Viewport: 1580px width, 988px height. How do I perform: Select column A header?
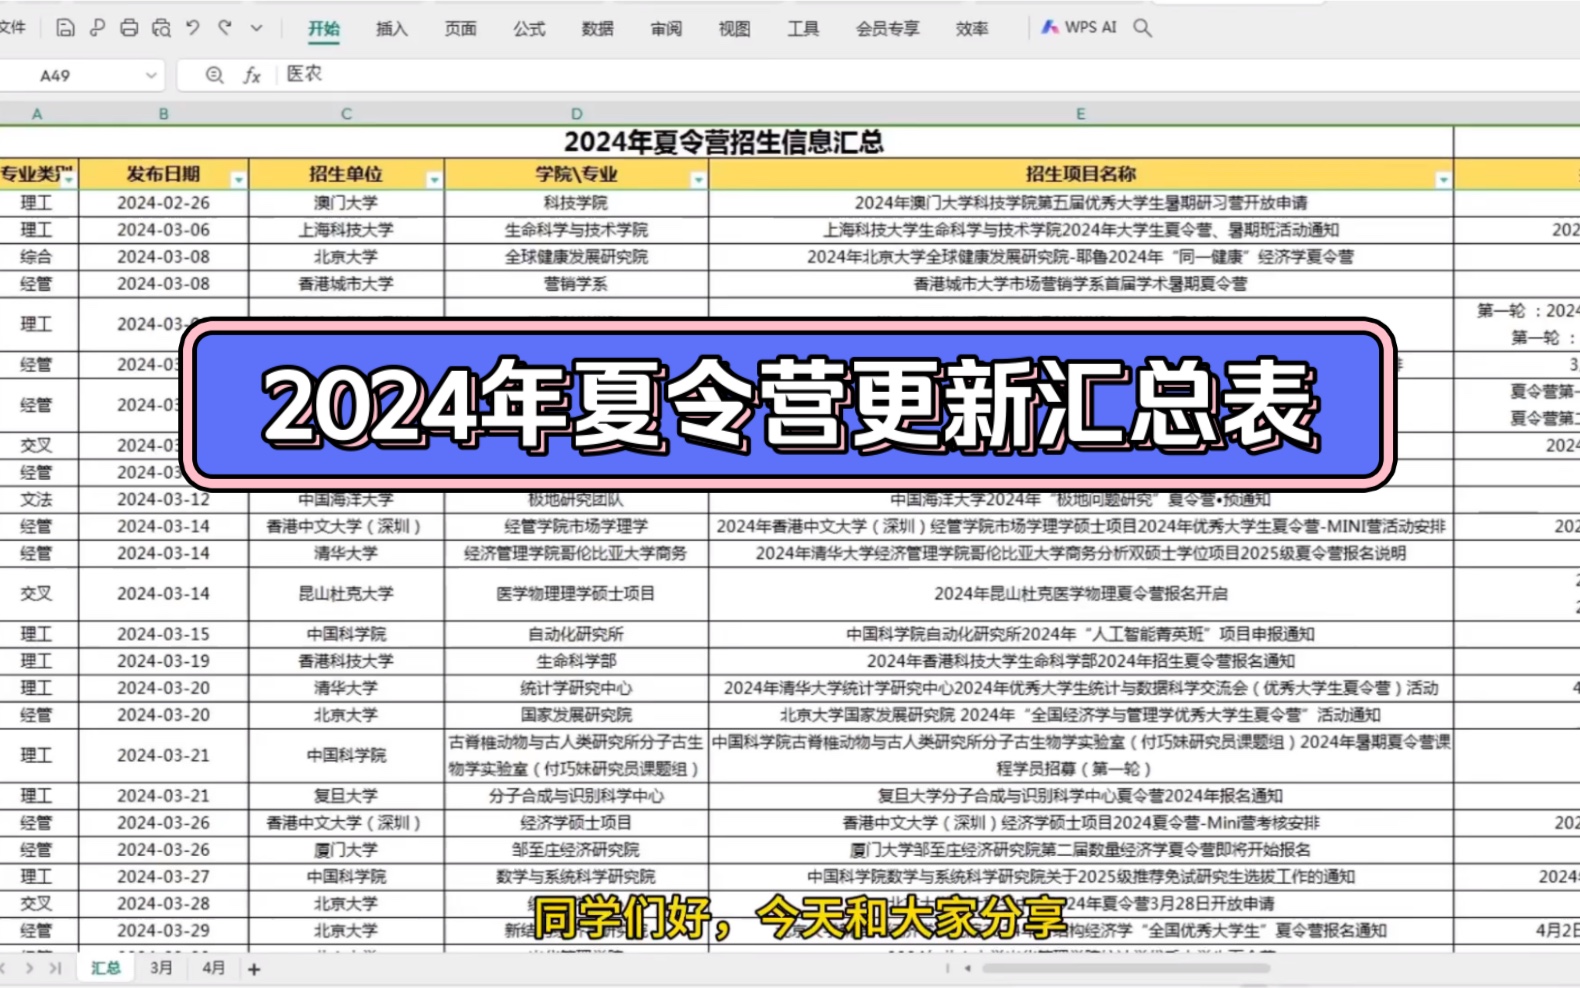point(38,114)
